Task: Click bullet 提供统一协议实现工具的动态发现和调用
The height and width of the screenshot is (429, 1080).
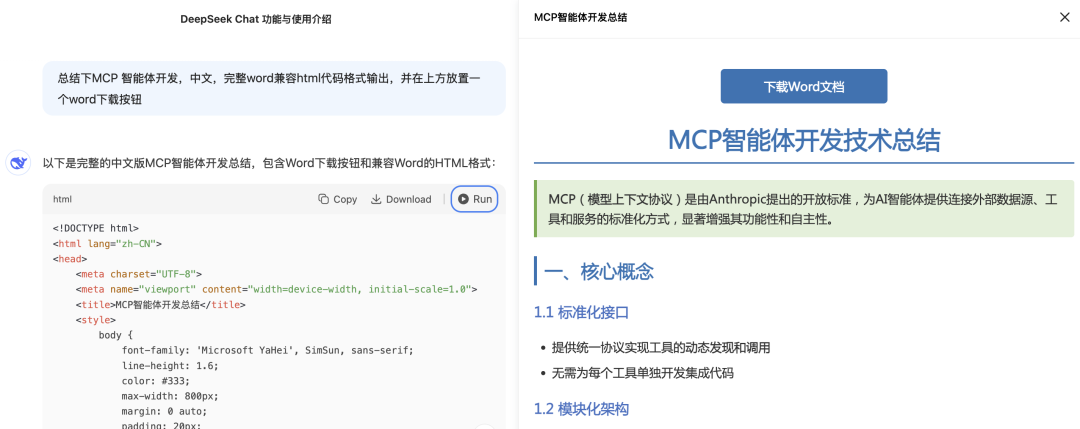Action: 661,348
